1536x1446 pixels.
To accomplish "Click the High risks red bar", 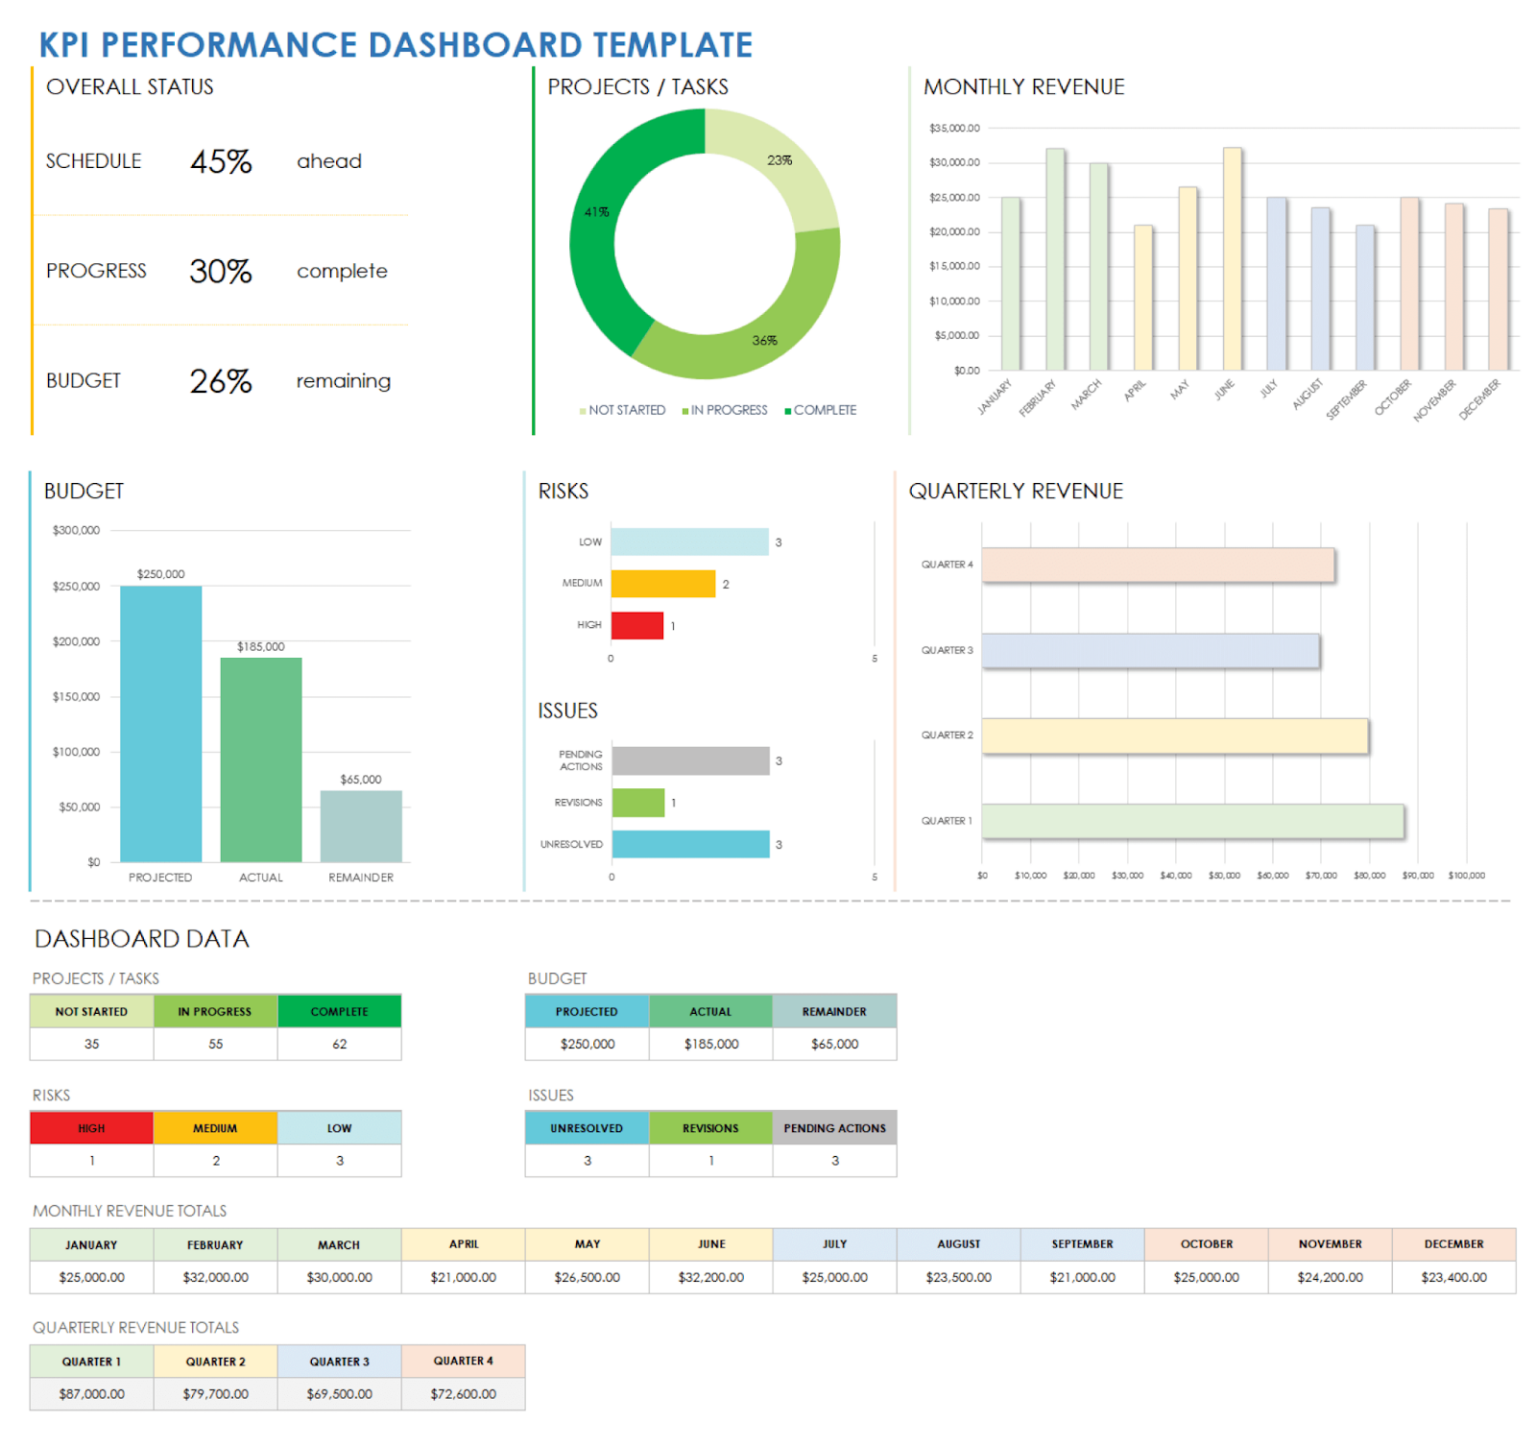I will [637, 625].
